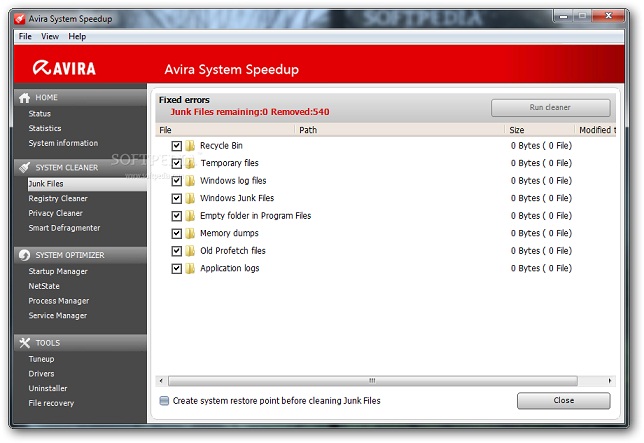This screenshot has width=644, height=443.
Task: Click the scrollbar left arrow
Action: (x=161, y=381)
